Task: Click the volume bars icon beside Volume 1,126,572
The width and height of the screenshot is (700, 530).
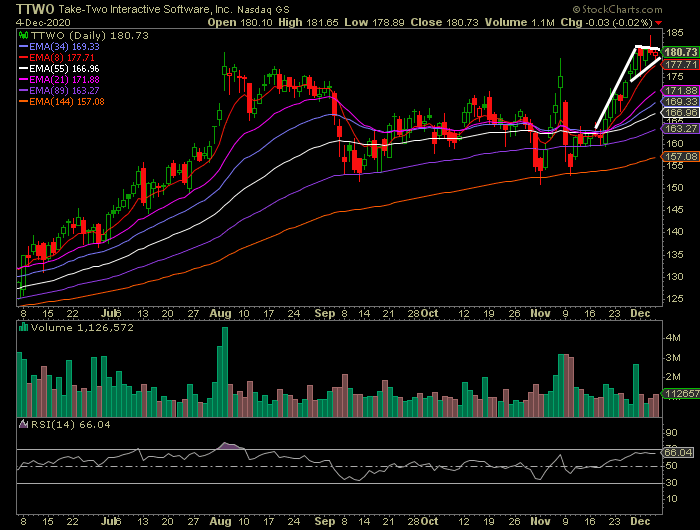Action: pos(23,327)
